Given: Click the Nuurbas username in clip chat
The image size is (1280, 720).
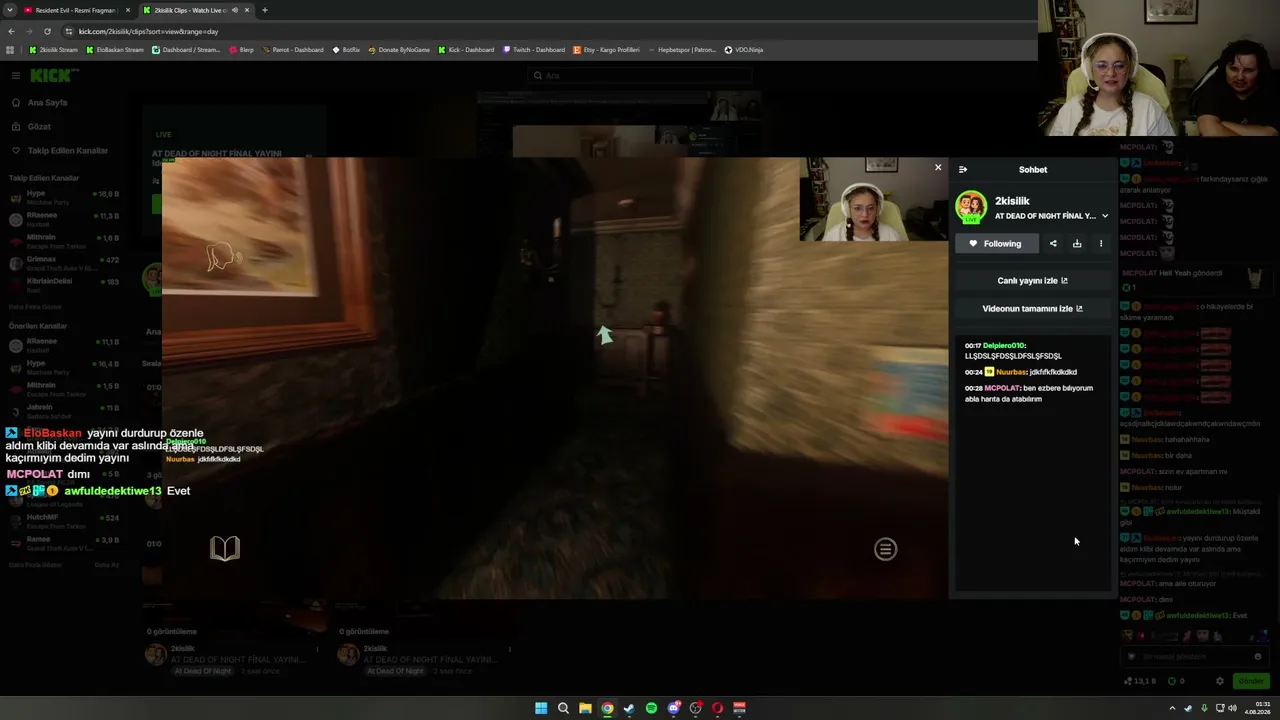Looking at the screenshot, I should (x=1011, y=372).
